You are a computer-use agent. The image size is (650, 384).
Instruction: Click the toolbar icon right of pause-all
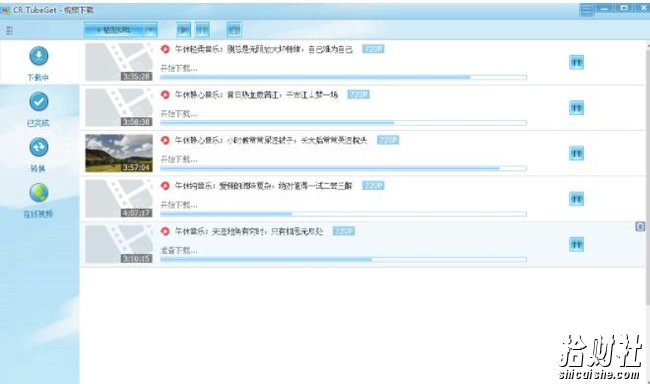coord(234,30)
